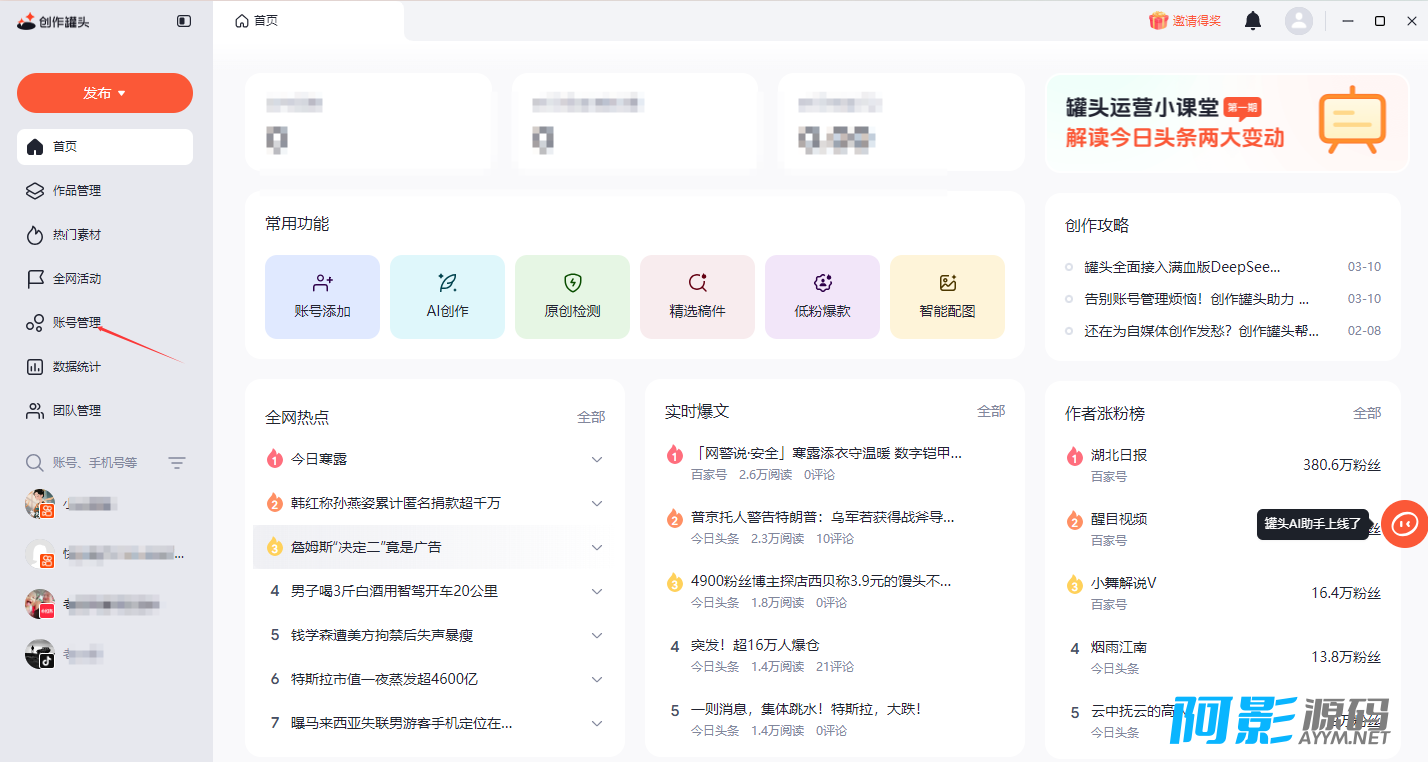Go to 账号管理 in sidebar
The height and width of the screenshot is (762, 1428).
coord(77,322)
